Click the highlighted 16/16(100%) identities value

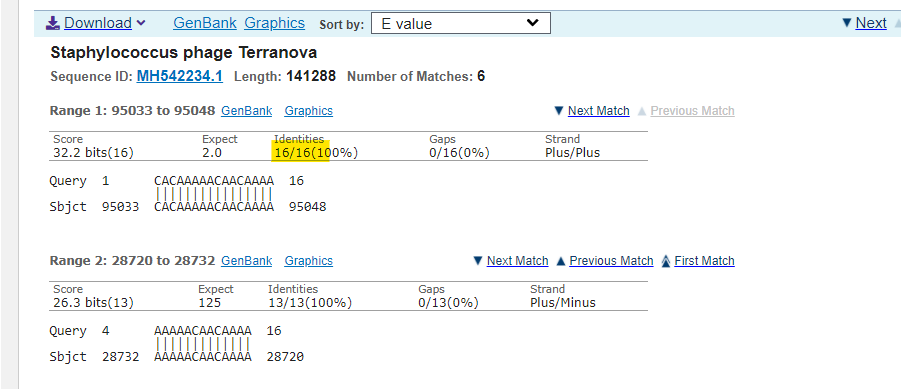pyautogui.click(x=316, y=153)
